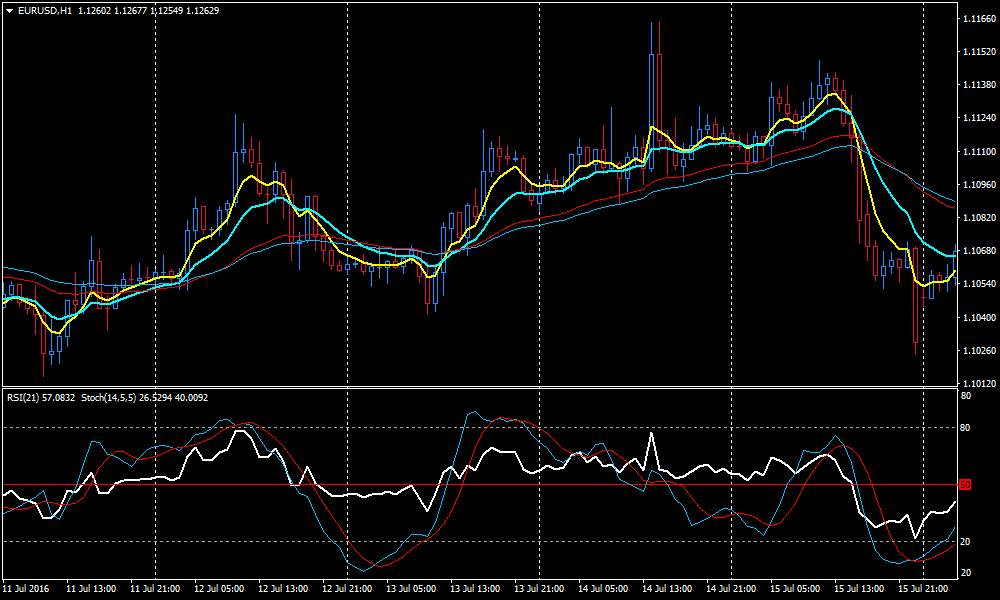Open the chart menu triangle beside EURUSD,H1

9,10
